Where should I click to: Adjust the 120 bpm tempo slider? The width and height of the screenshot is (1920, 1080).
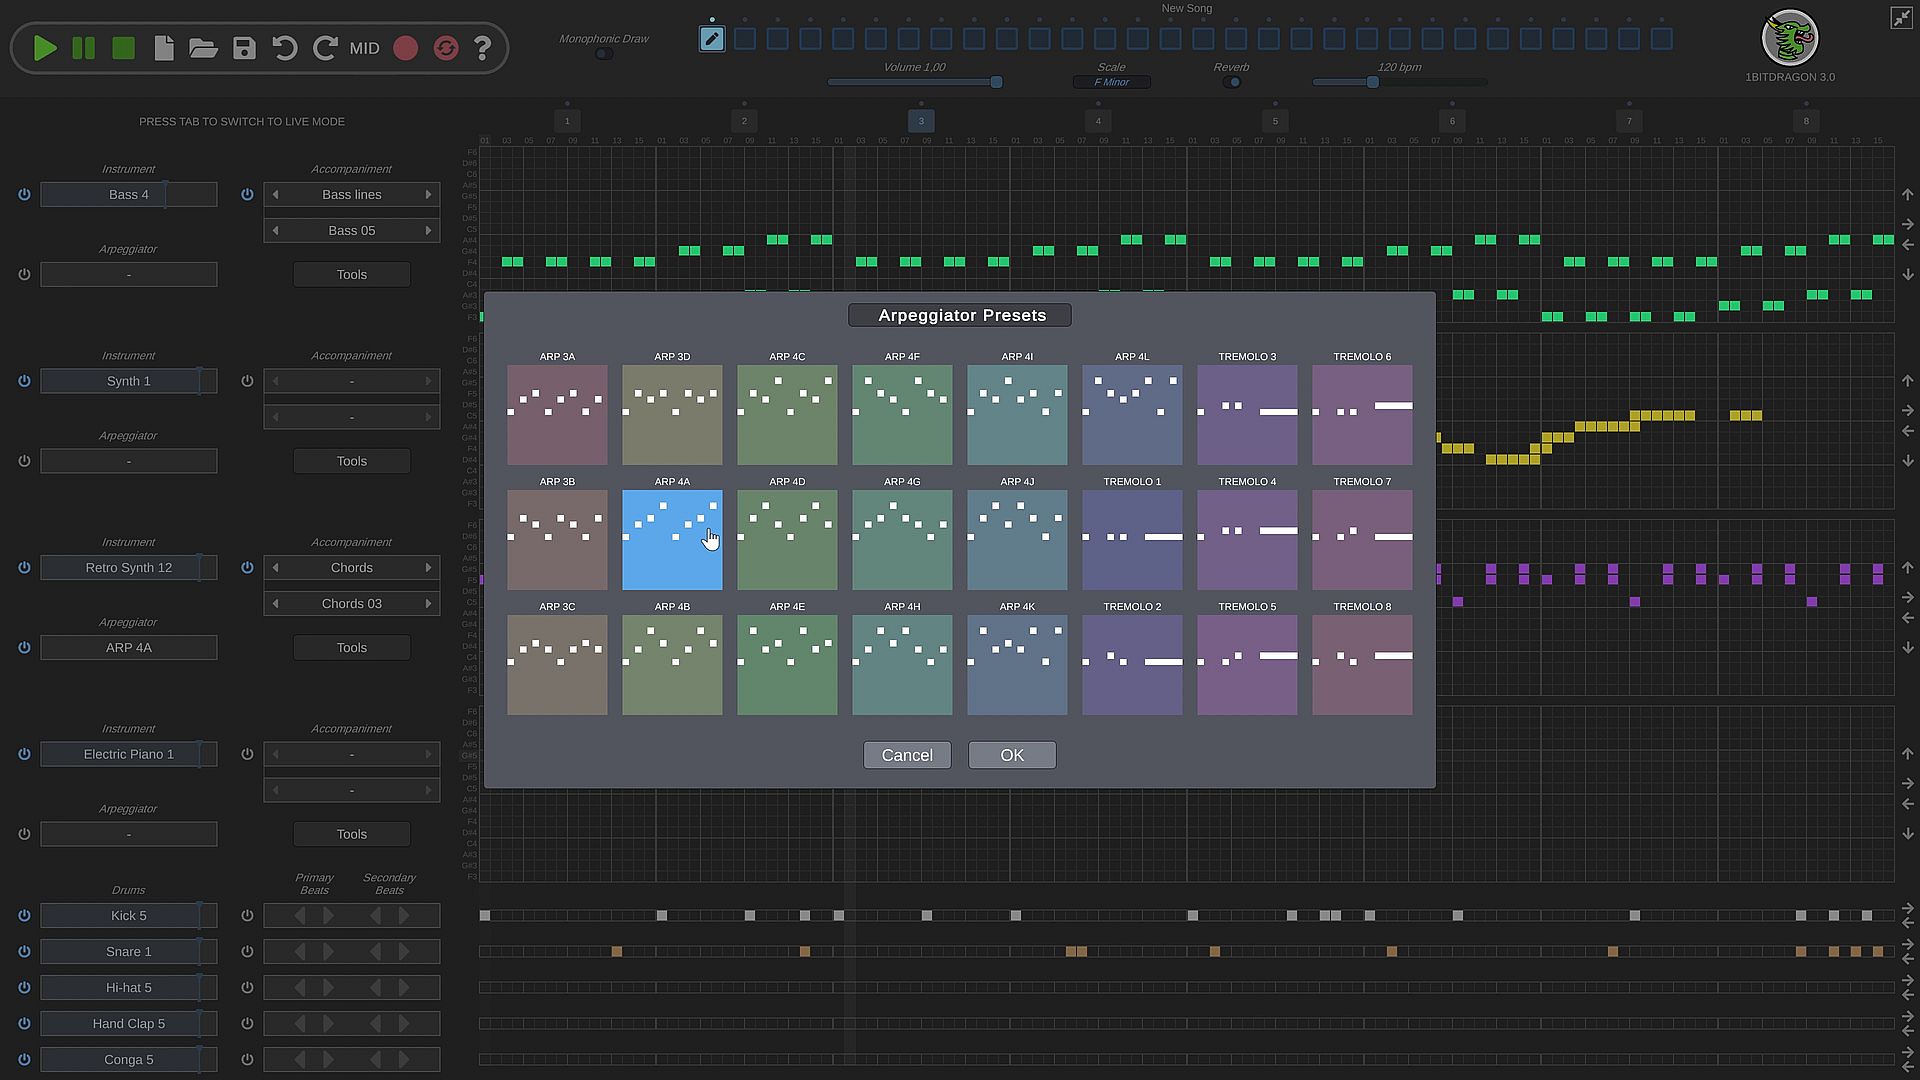coord(1373,82)
